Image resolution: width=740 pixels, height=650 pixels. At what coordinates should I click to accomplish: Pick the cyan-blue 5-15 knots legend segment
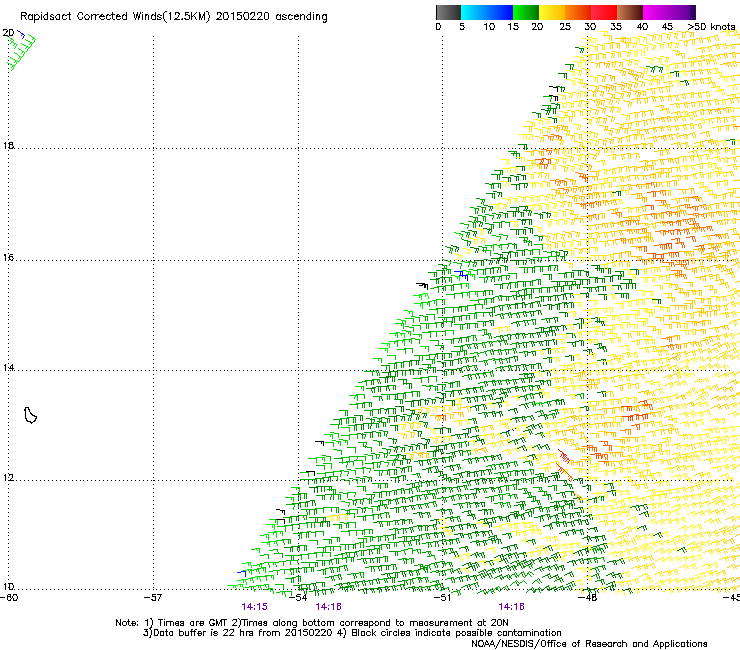[x=487, y=12]
